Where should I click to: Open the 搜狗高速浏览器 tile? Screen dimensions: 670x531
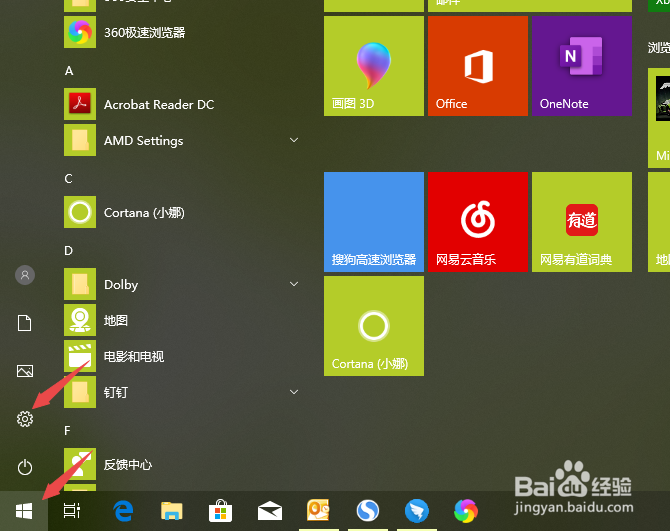[x=374, y=222]
